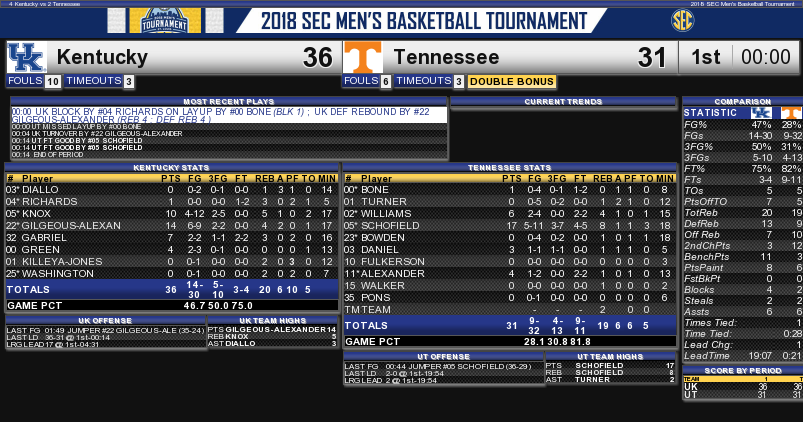Click Kentucky TIMEOUTS label
Screen dimensions: 803x422
point(93,81)
